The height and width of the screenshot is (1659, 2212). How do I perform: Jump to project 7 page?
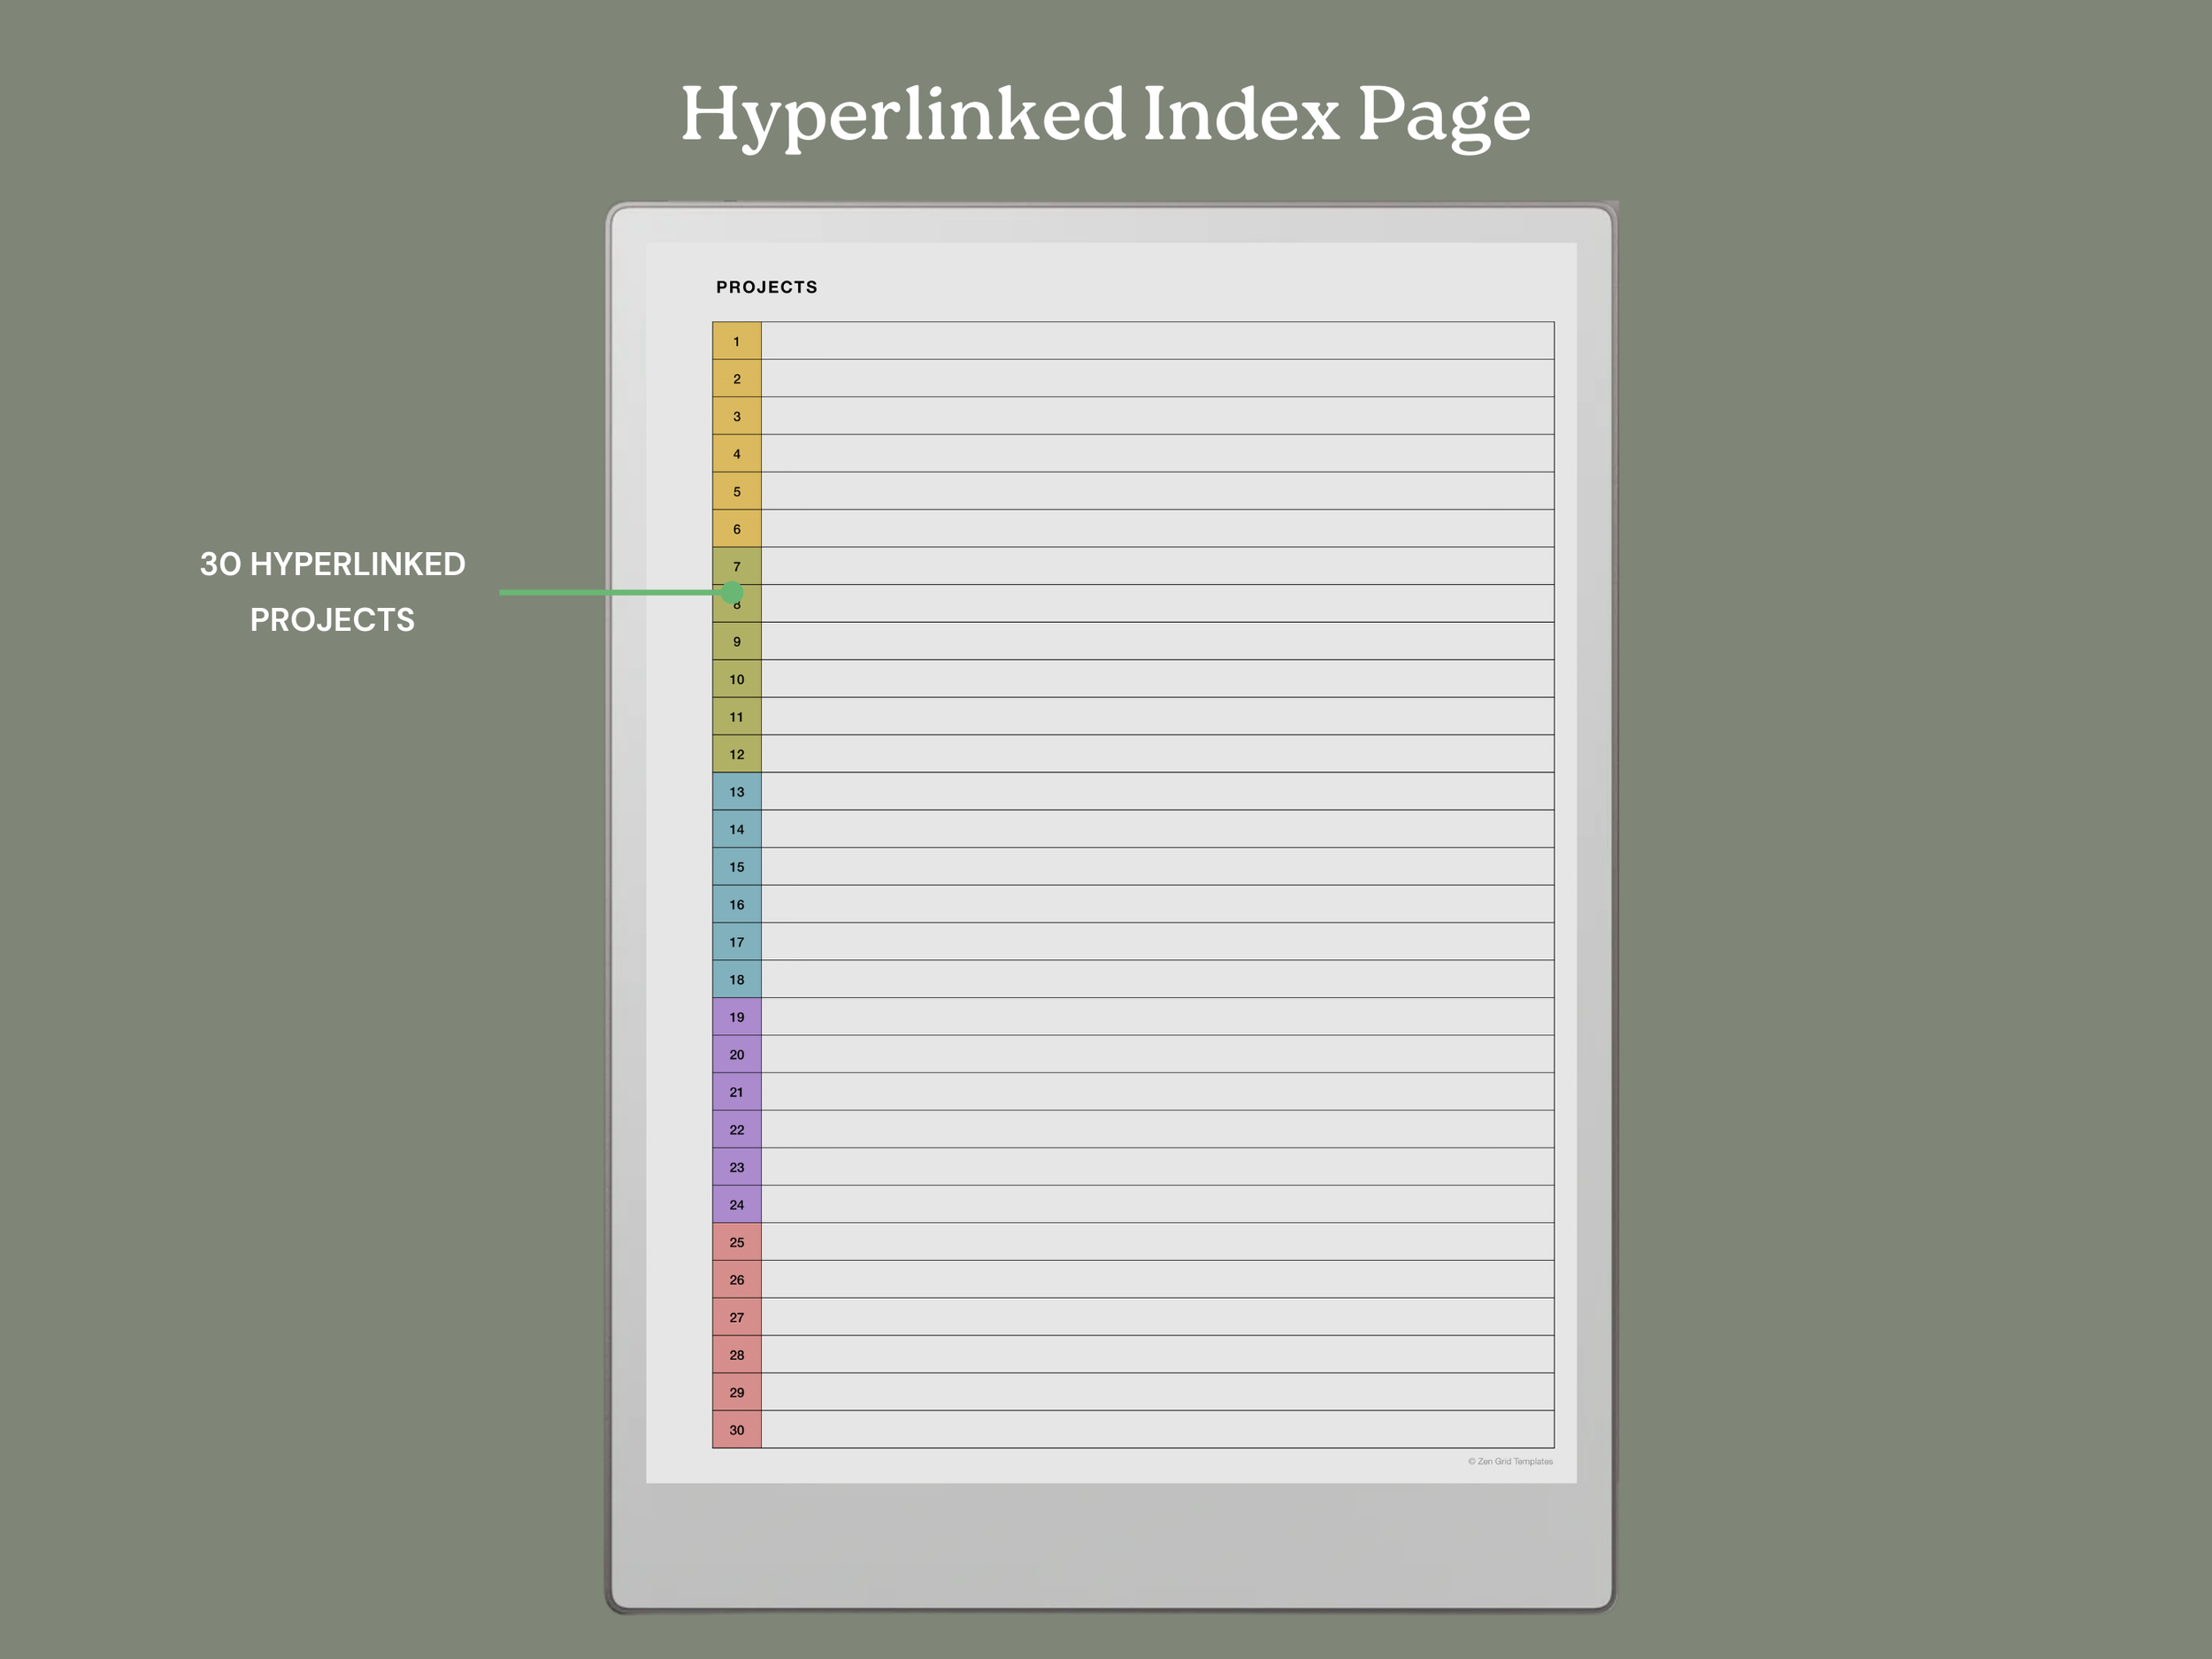point(737,564)
